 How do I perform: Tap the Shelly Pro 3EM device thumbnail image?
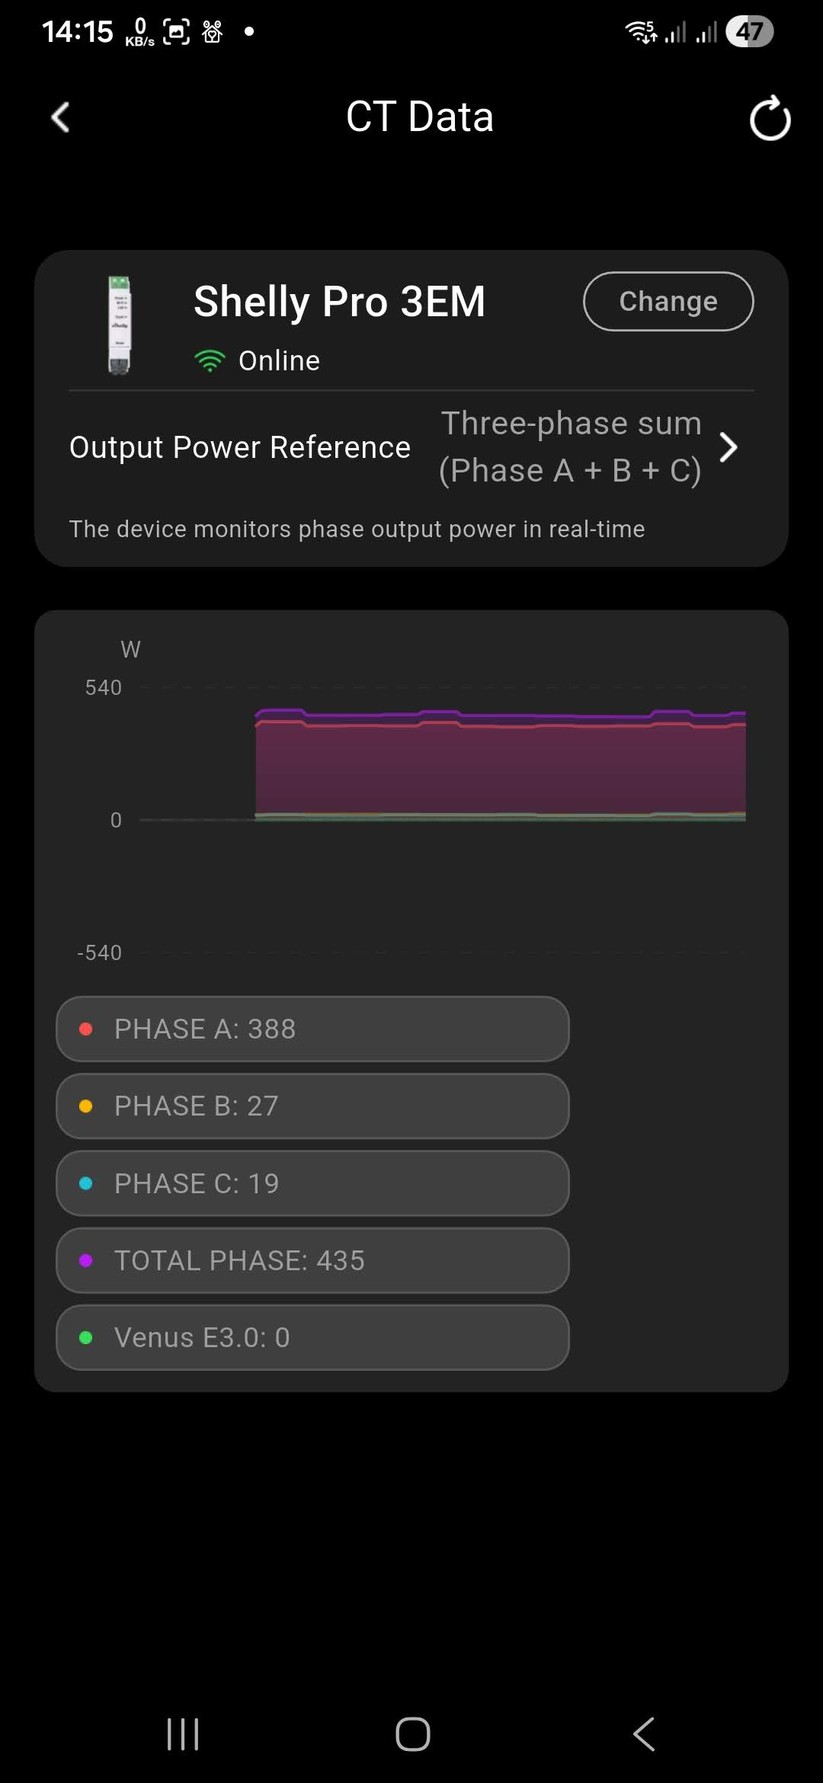pyautogui.click(x=119, y=322)
